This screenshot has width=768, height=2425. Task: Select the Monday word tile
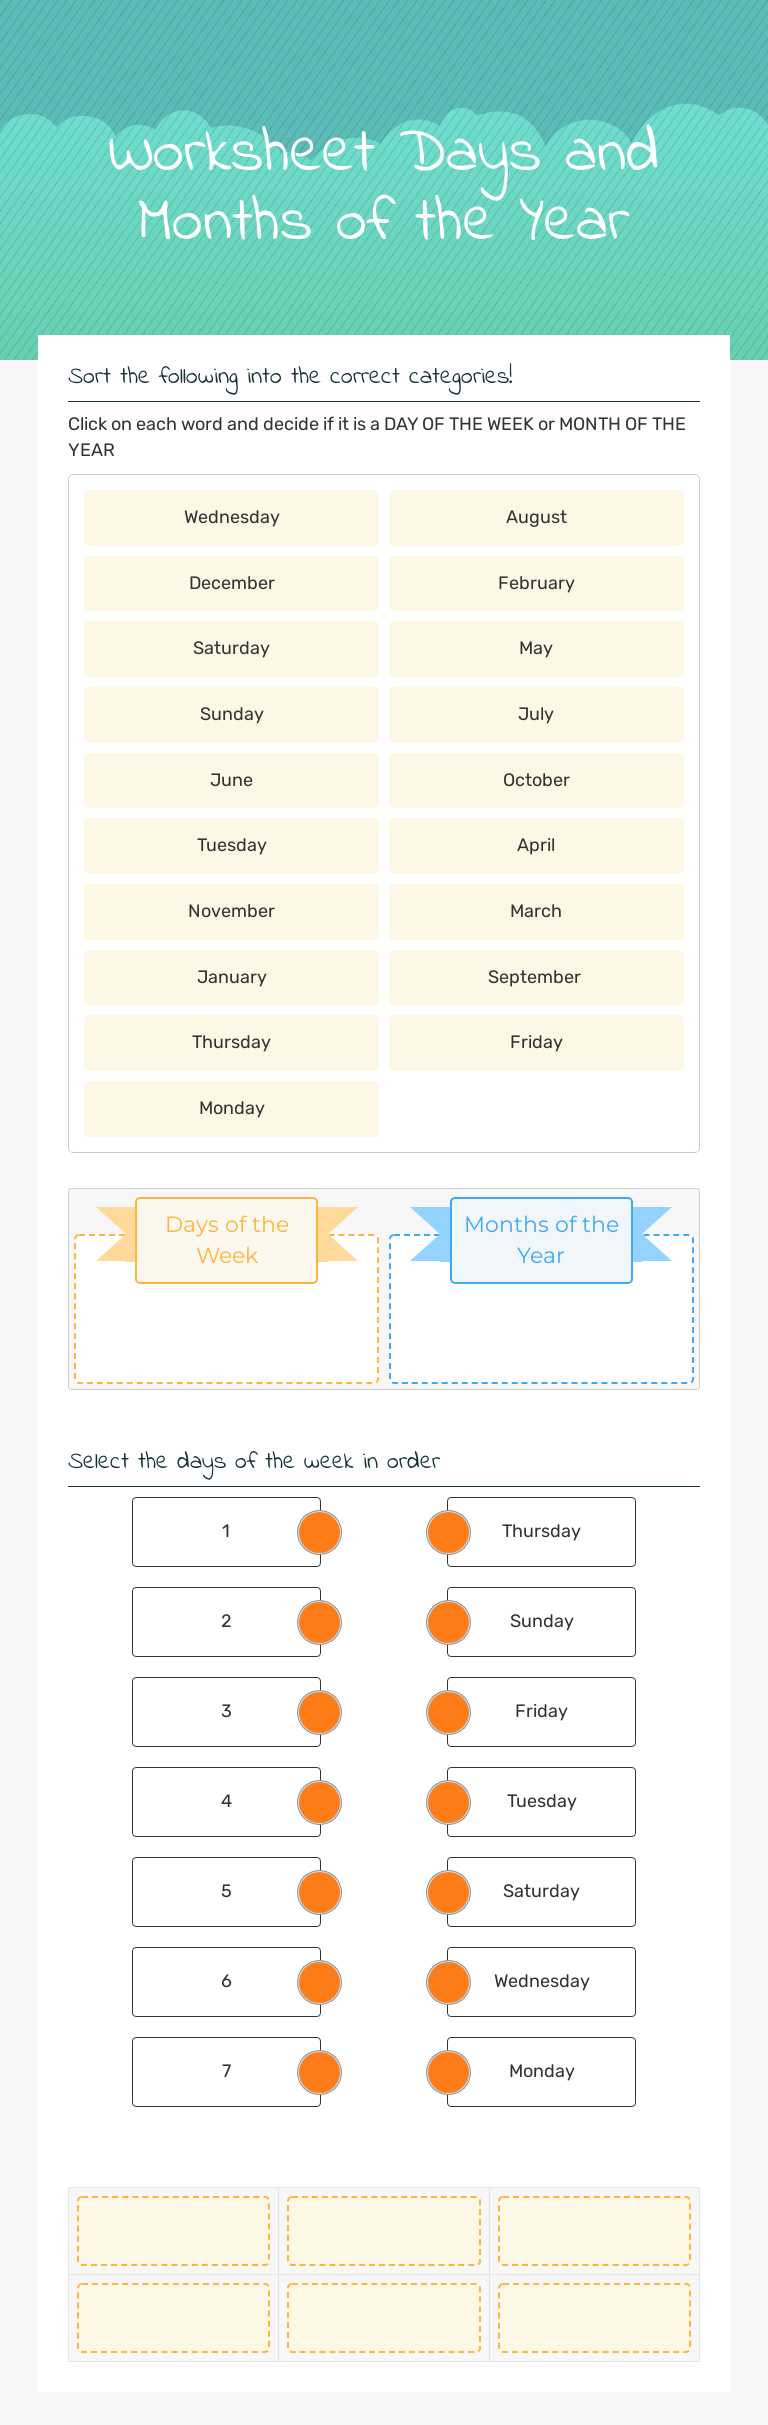231,1108
